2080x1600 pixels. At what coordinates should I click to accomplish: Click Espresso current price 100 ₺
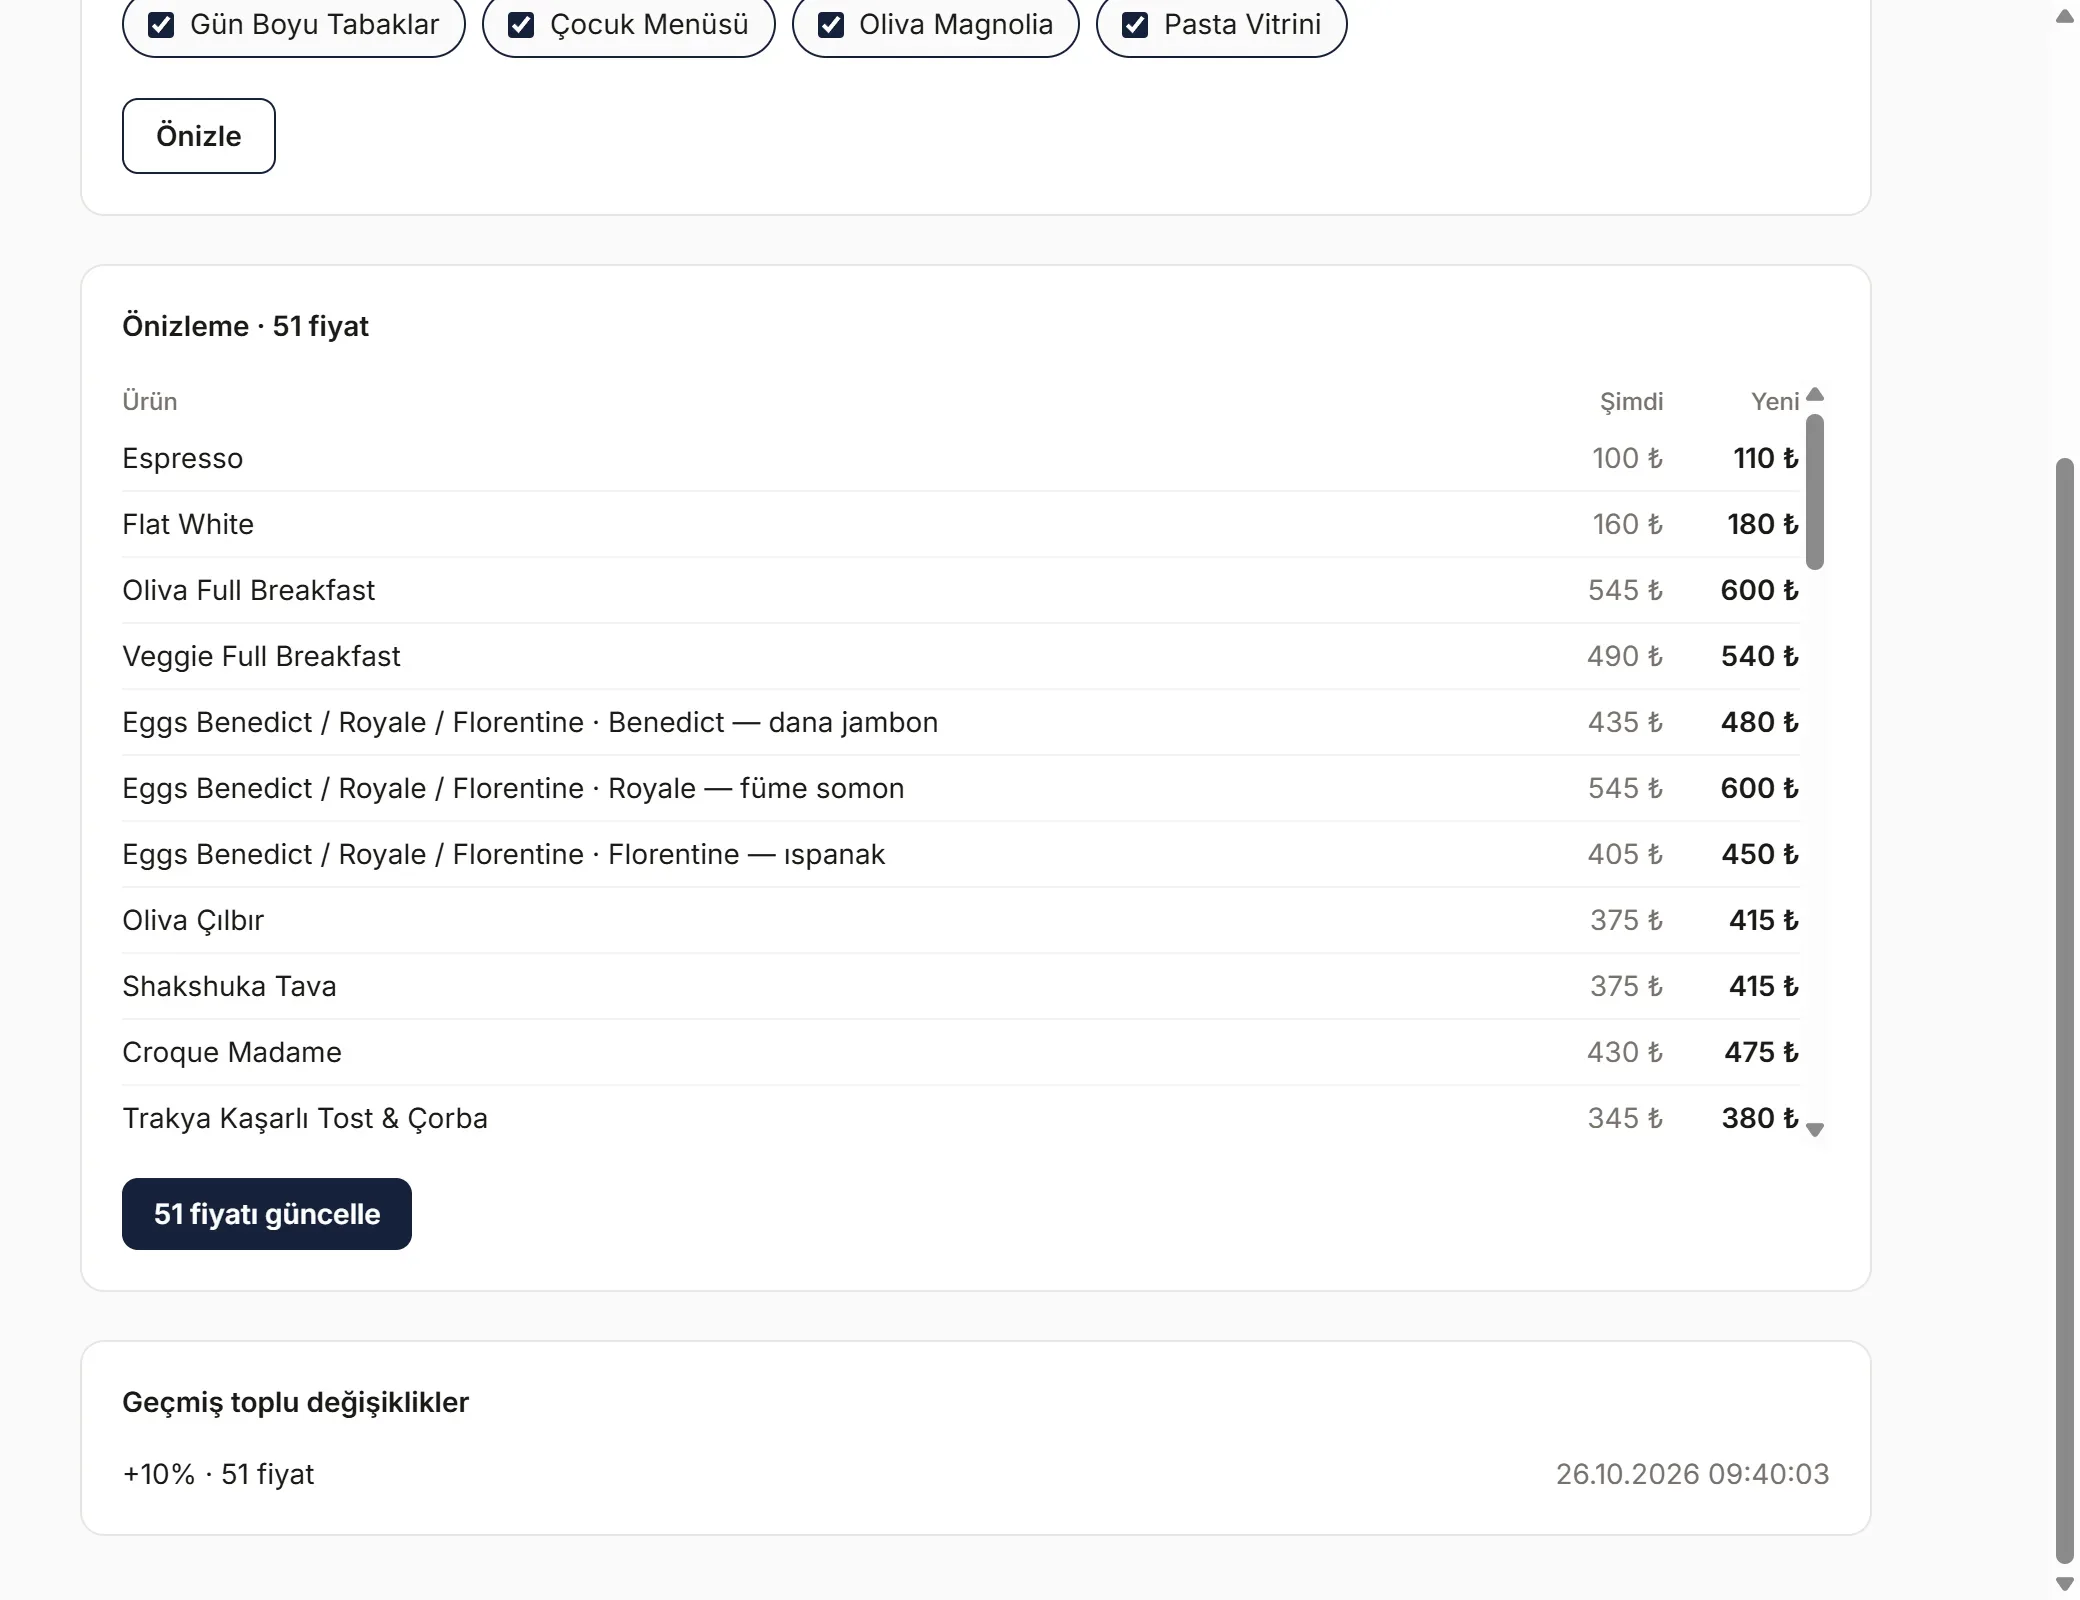coord(1627,458)
